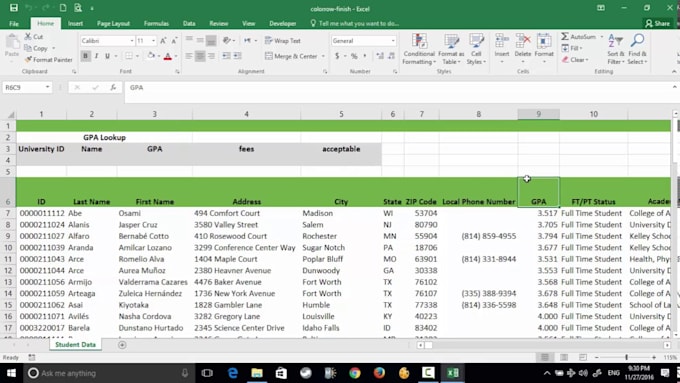The image size is (680, 383).
Task: Expand the Clear dropdown in Editing
Action: click(x=587, y=59)
